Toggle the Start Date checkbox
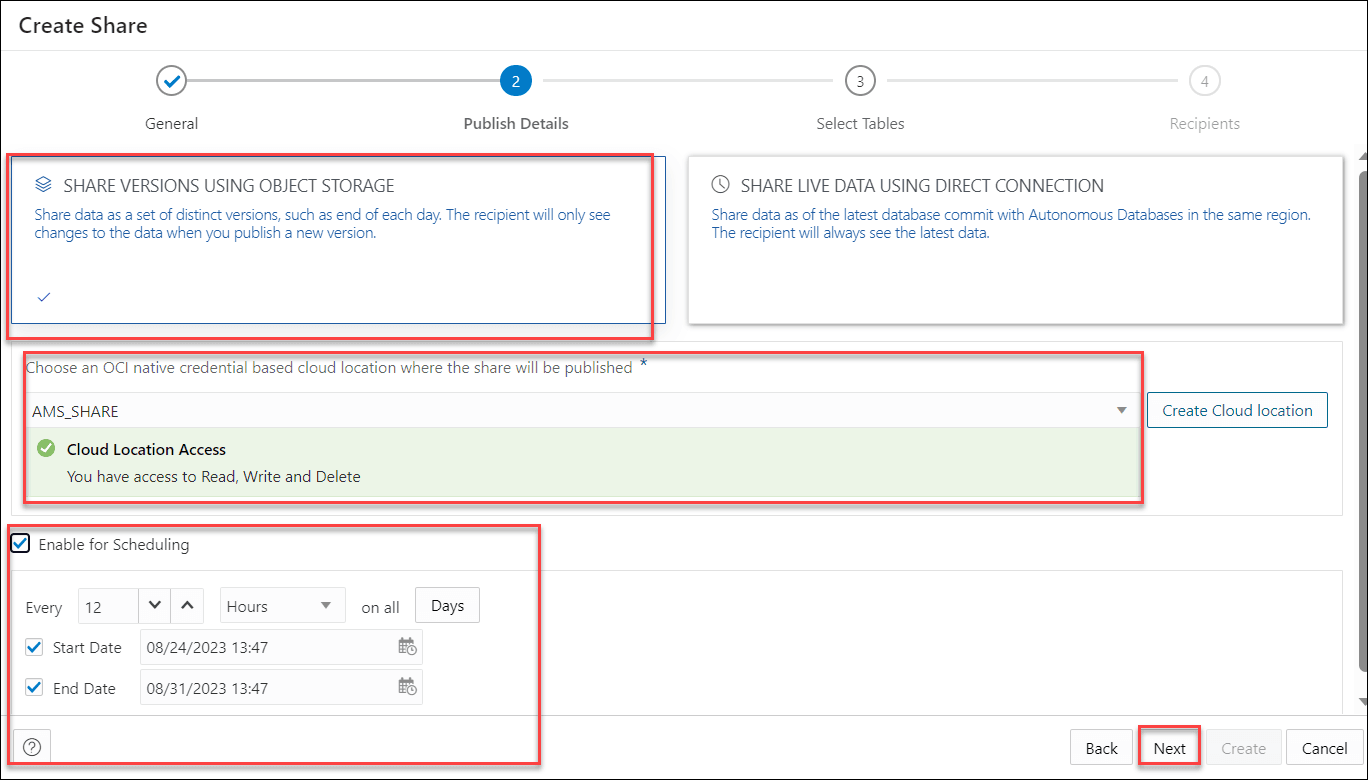Viewport: 1368px width, 780px height. tap(33, 646)
